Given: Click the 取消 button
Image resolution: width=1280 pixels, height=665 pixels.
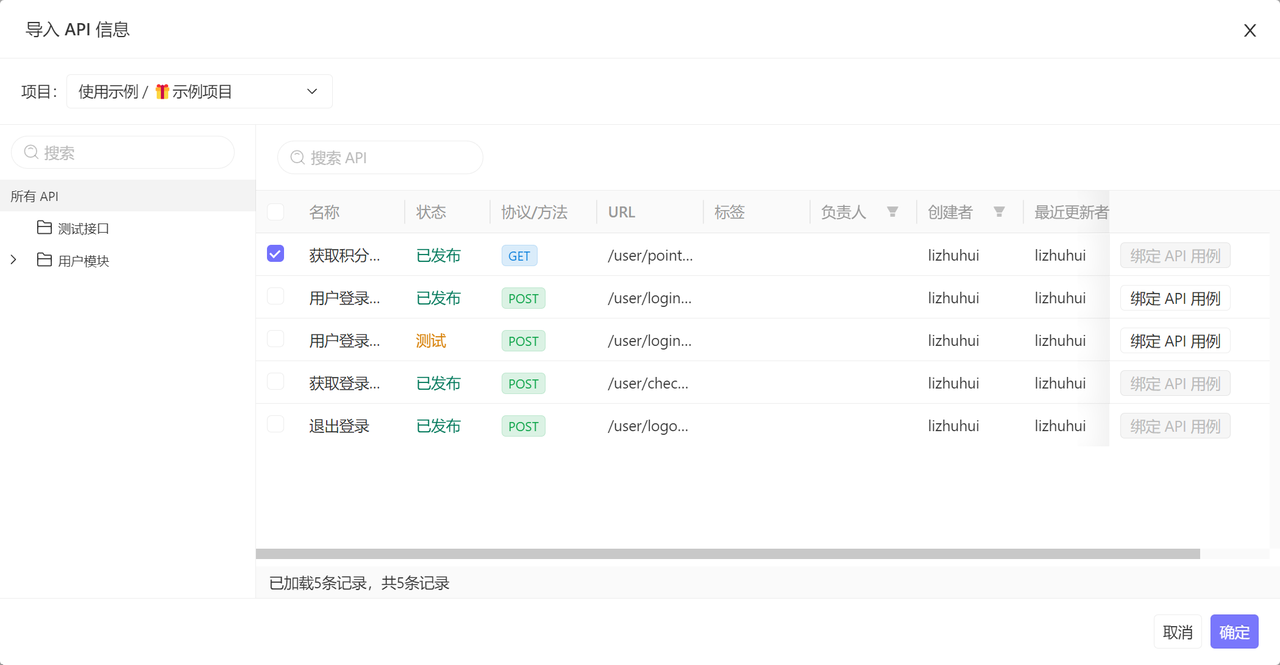Looking at the screenshot, I should tap(1178, 632).
